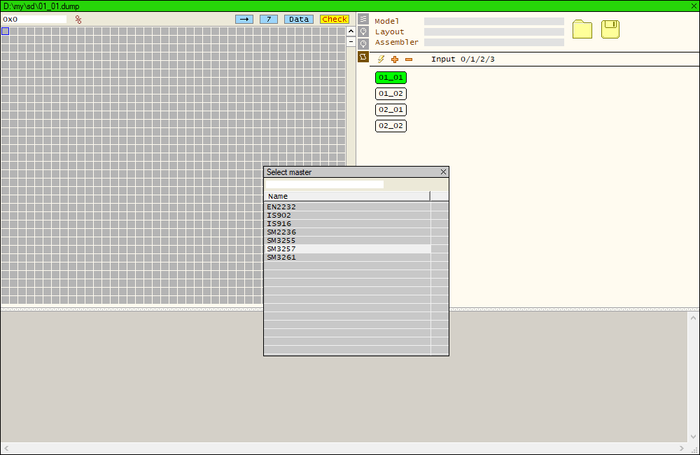Click the Select master search field
Image resolution: width=700 pixels, height=455 pixels.
[x=325, y=184]
